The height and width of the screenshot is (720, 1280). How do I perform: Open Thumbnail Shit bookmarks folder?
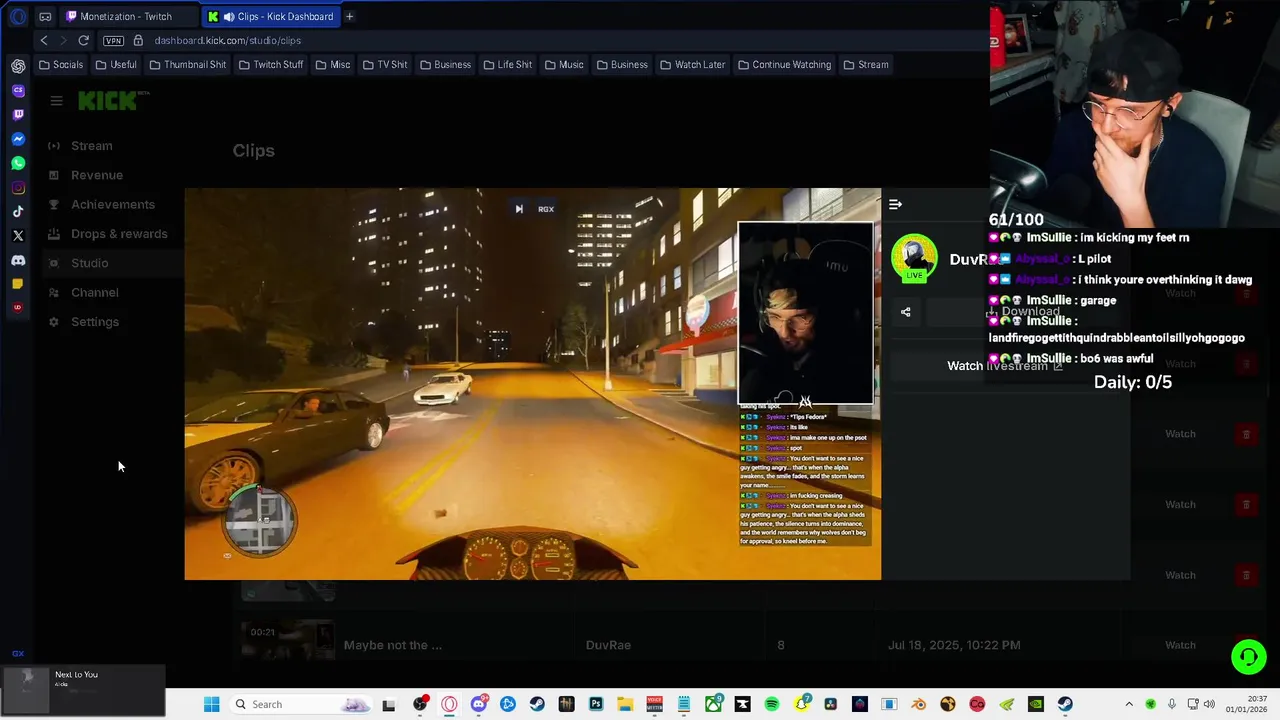point(187,65)
